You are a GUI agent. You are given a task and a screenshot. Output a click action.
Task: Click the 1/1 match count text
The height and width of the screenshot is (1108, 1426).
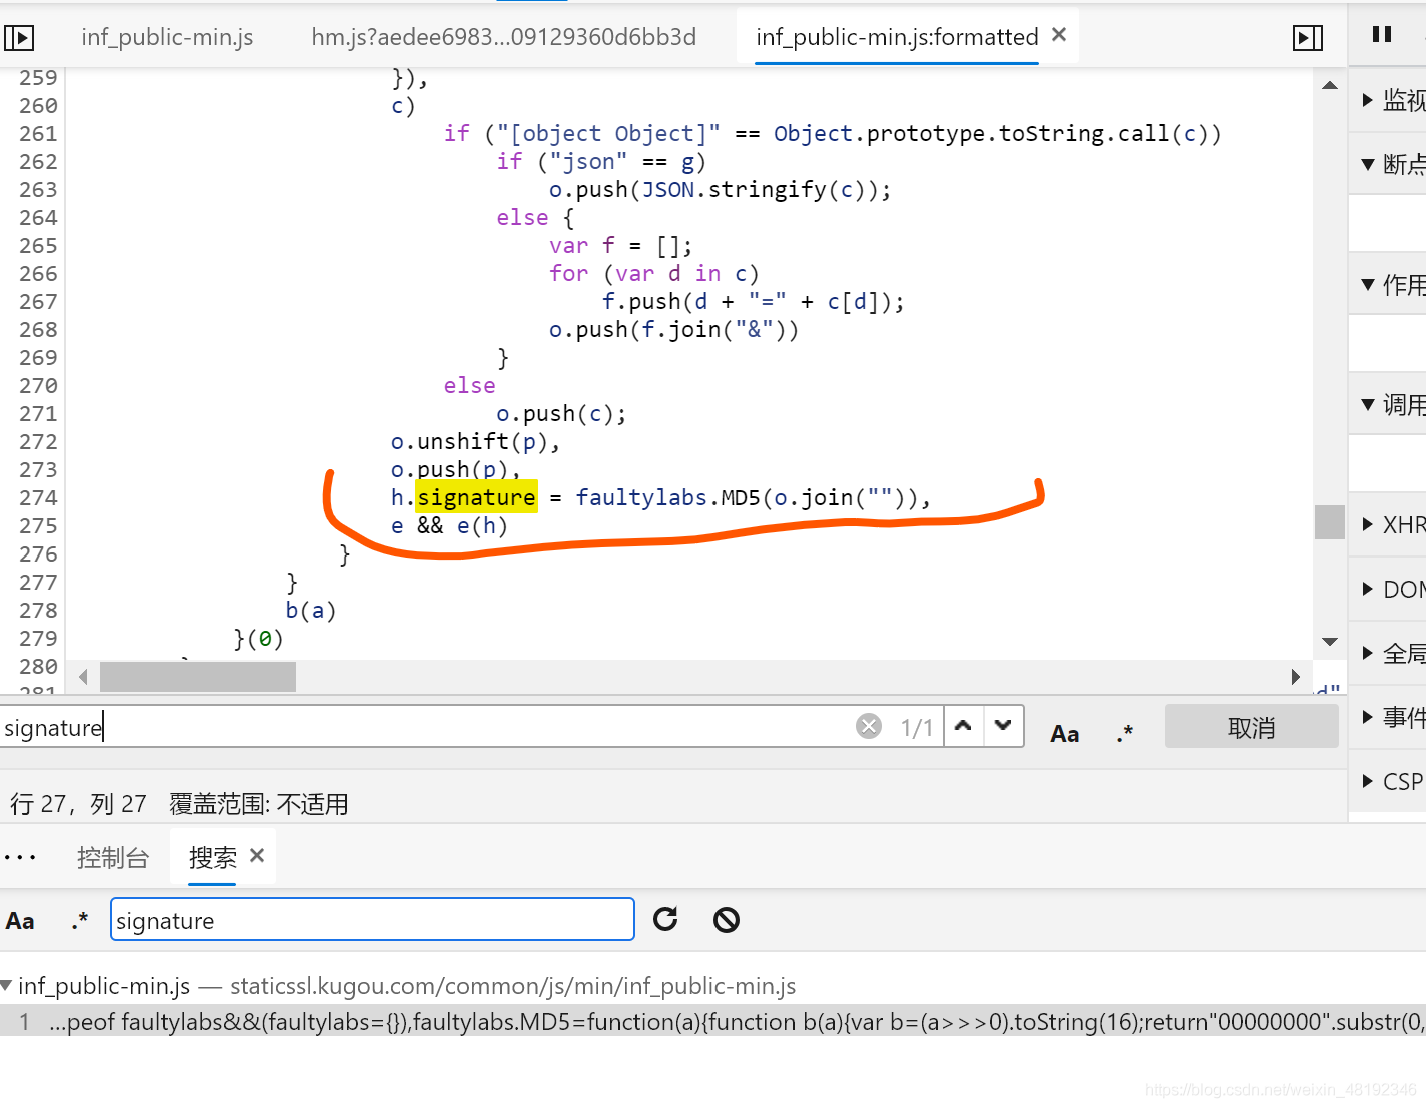pos(916,727)
